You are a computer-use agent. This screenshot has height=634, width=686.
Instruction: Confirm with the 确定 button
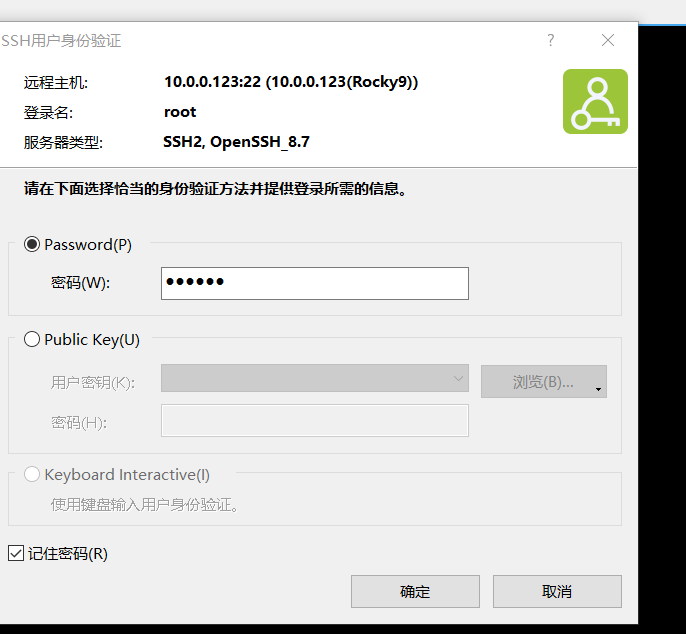pos(415,592)
